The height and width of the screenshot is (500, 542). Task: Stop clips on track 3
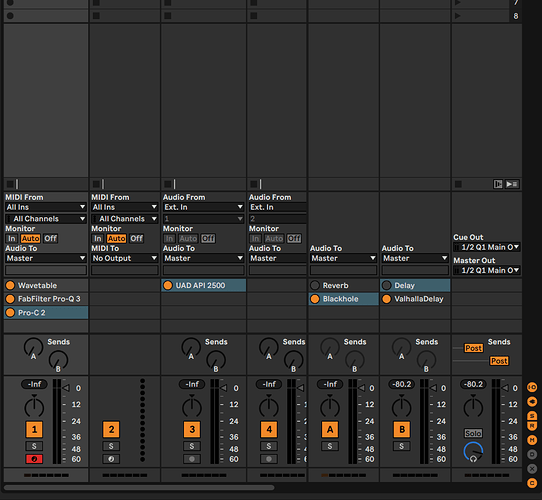click(168, 184)
